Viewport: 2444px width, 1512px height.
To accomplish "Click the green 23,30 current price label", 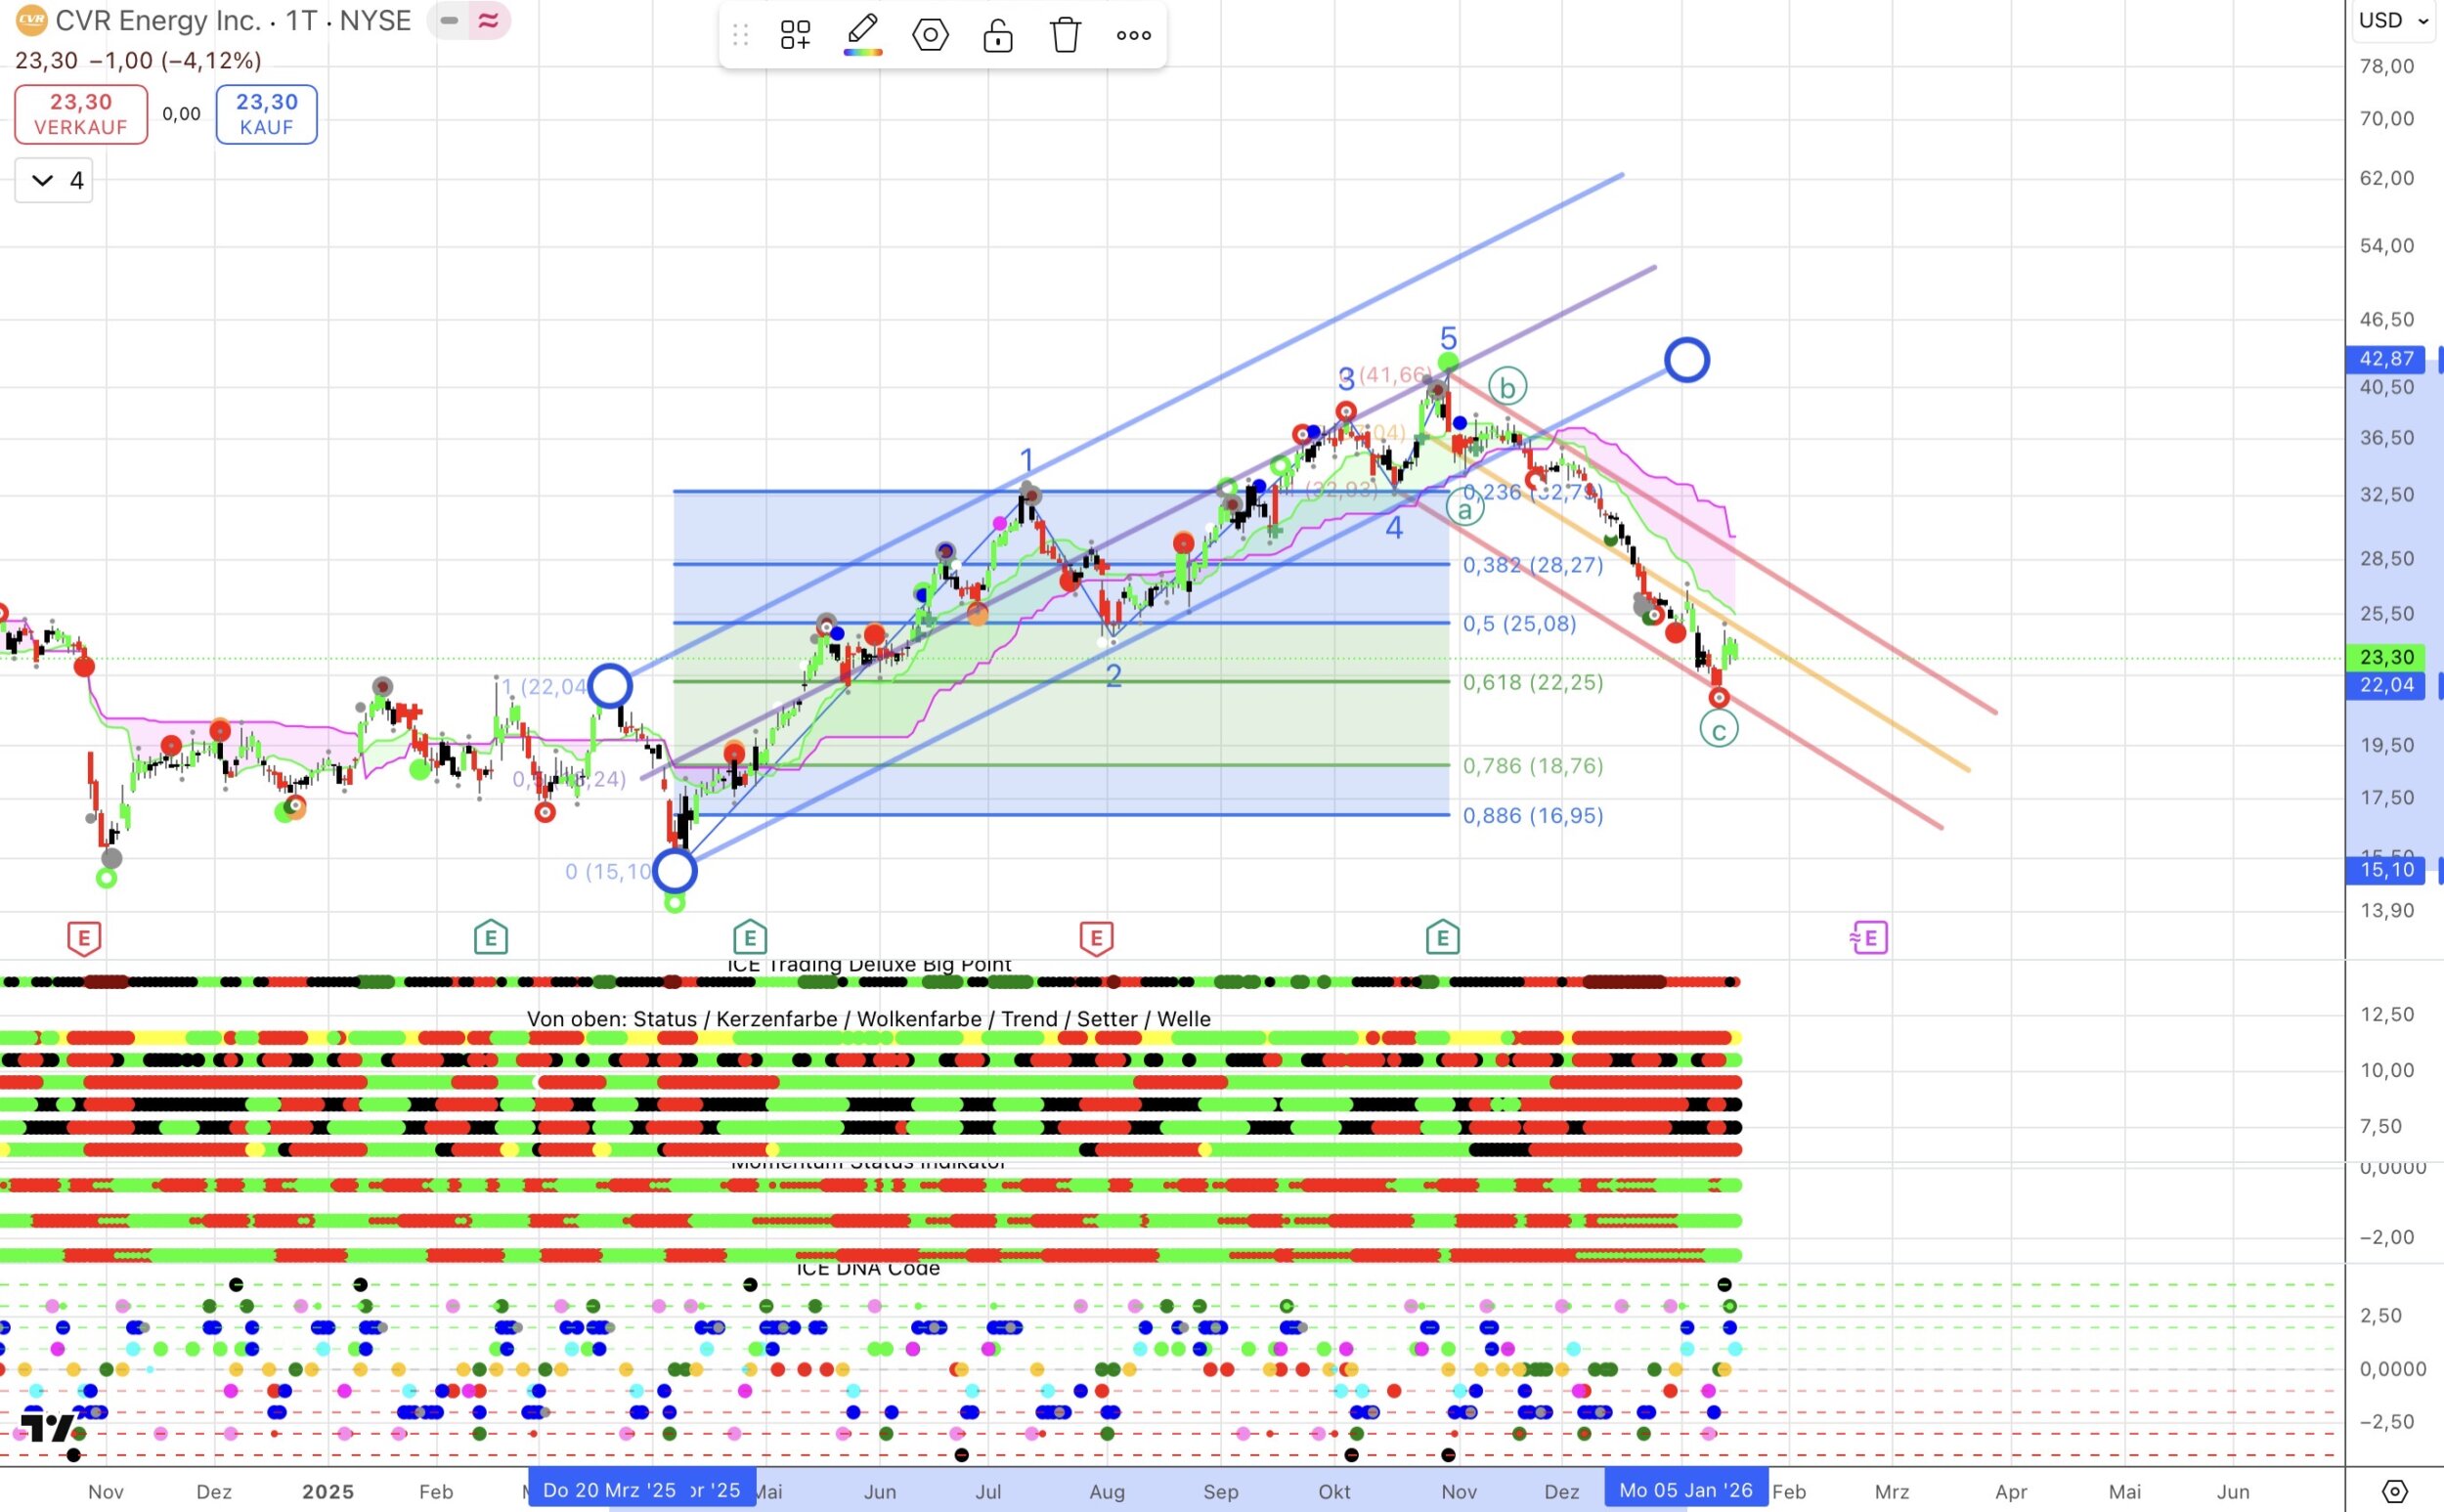I will pyautogui.click(x=2385, y=657).
